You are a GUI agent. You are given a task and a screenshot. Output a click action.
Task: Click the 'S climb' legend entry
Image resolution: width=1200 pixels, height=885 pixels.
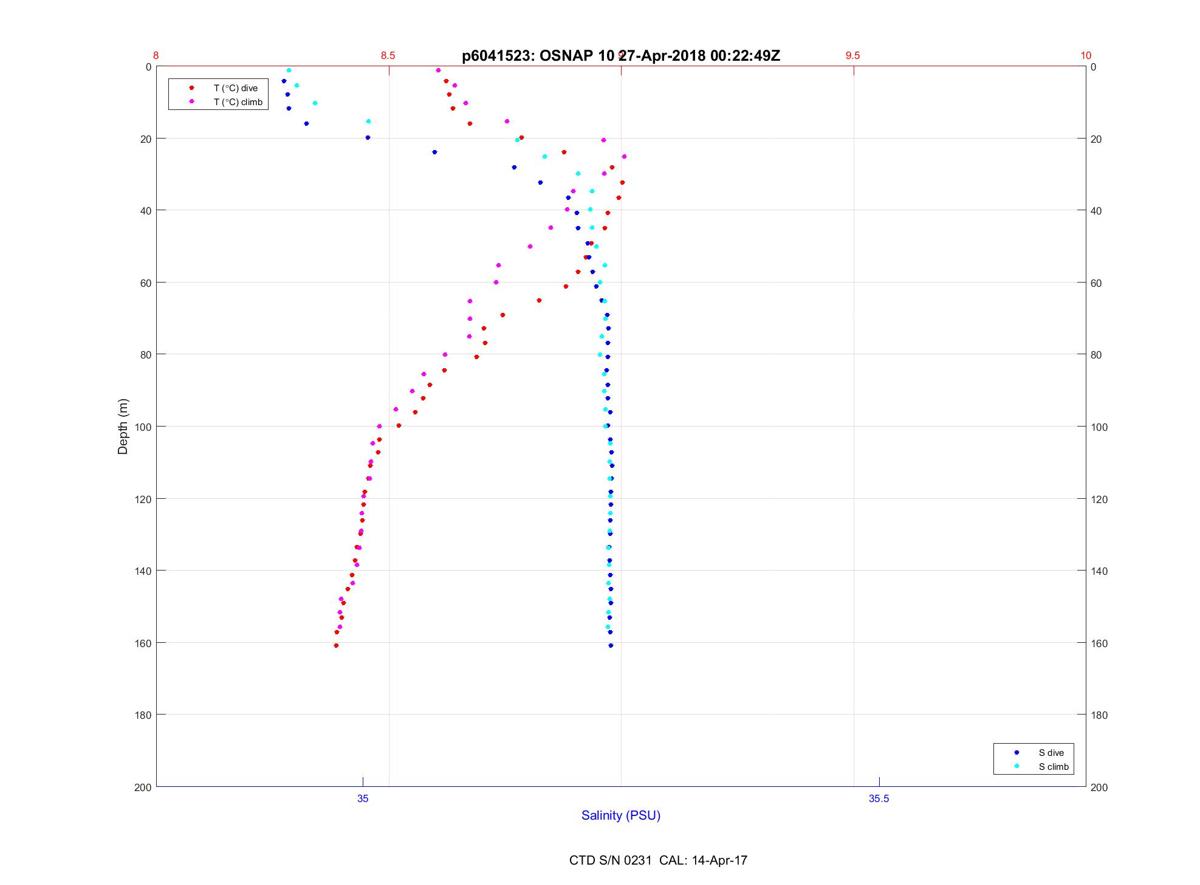(x=1054, y=767)
